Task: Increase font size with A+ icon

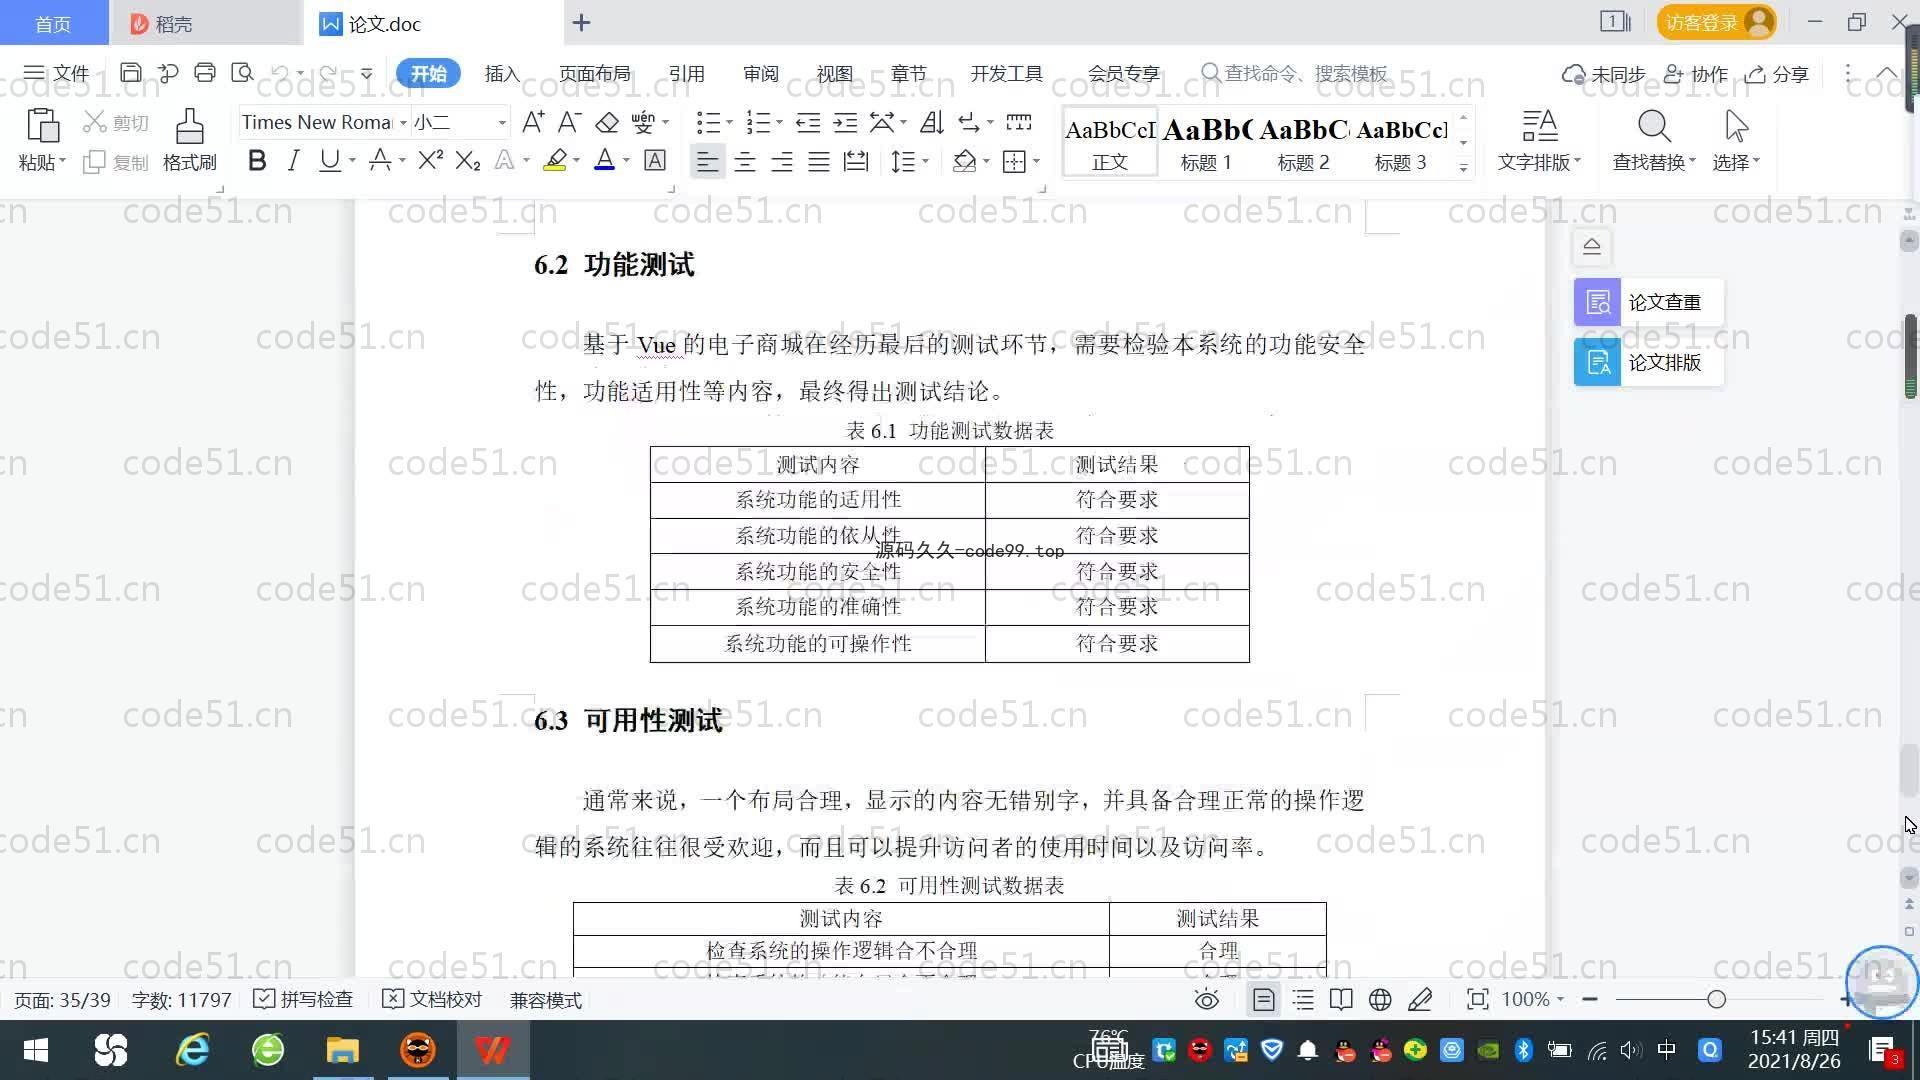Action: click(533, 123)
